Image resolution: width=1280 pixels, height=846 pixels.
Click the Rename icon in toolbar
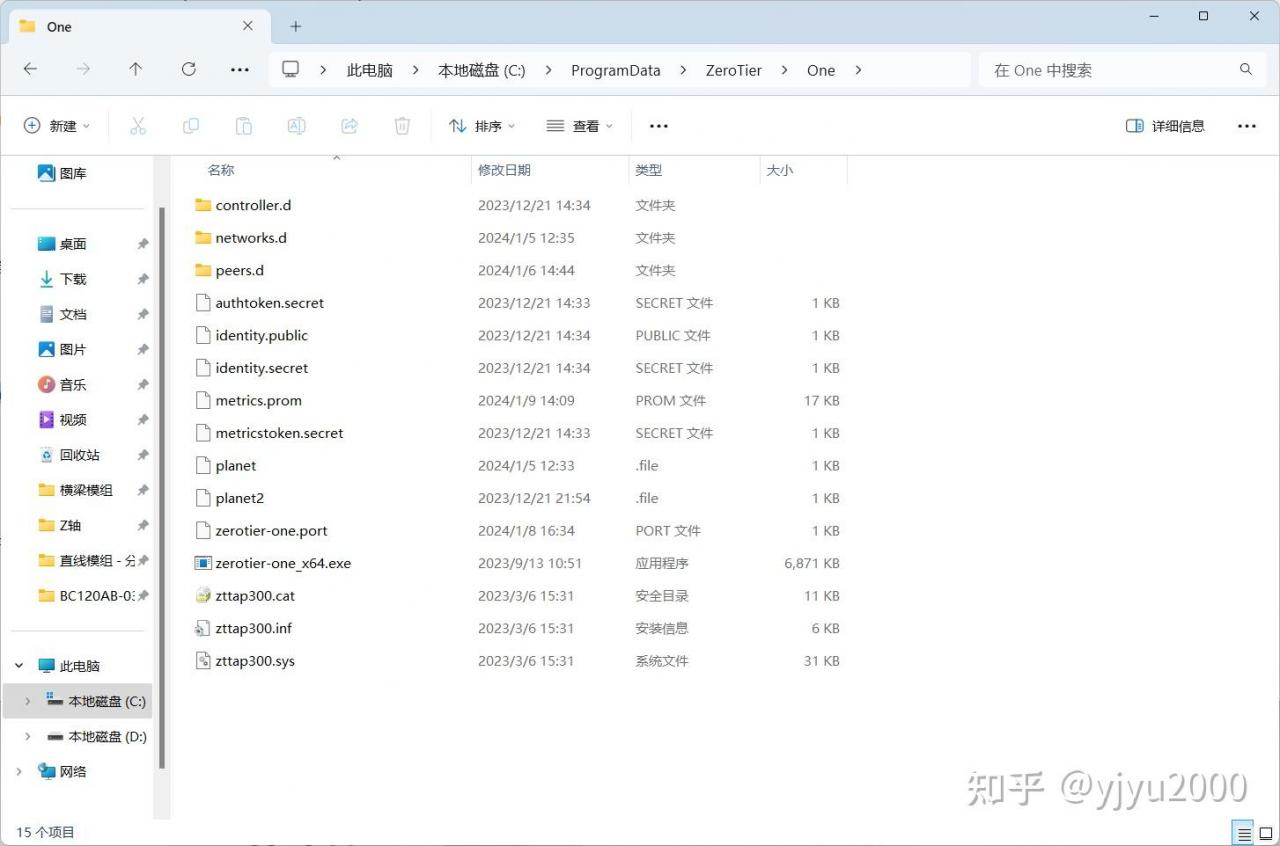point(296,126)
